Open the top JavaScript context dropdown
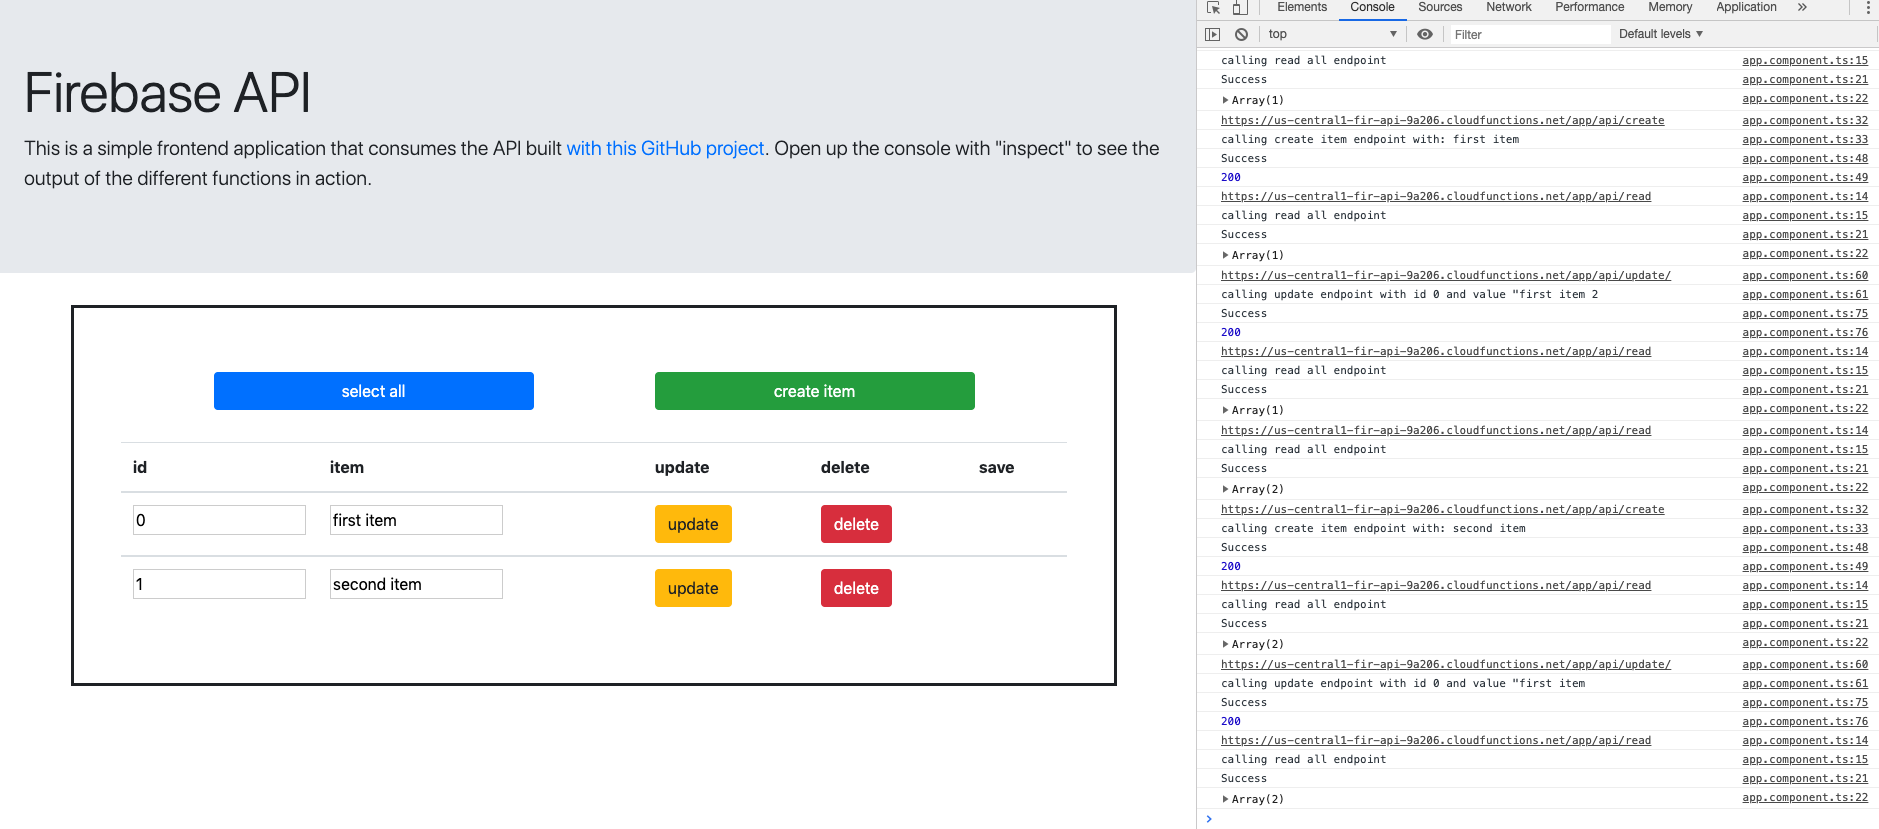This screenshot has width=1879, height=829. (1331, 34)
